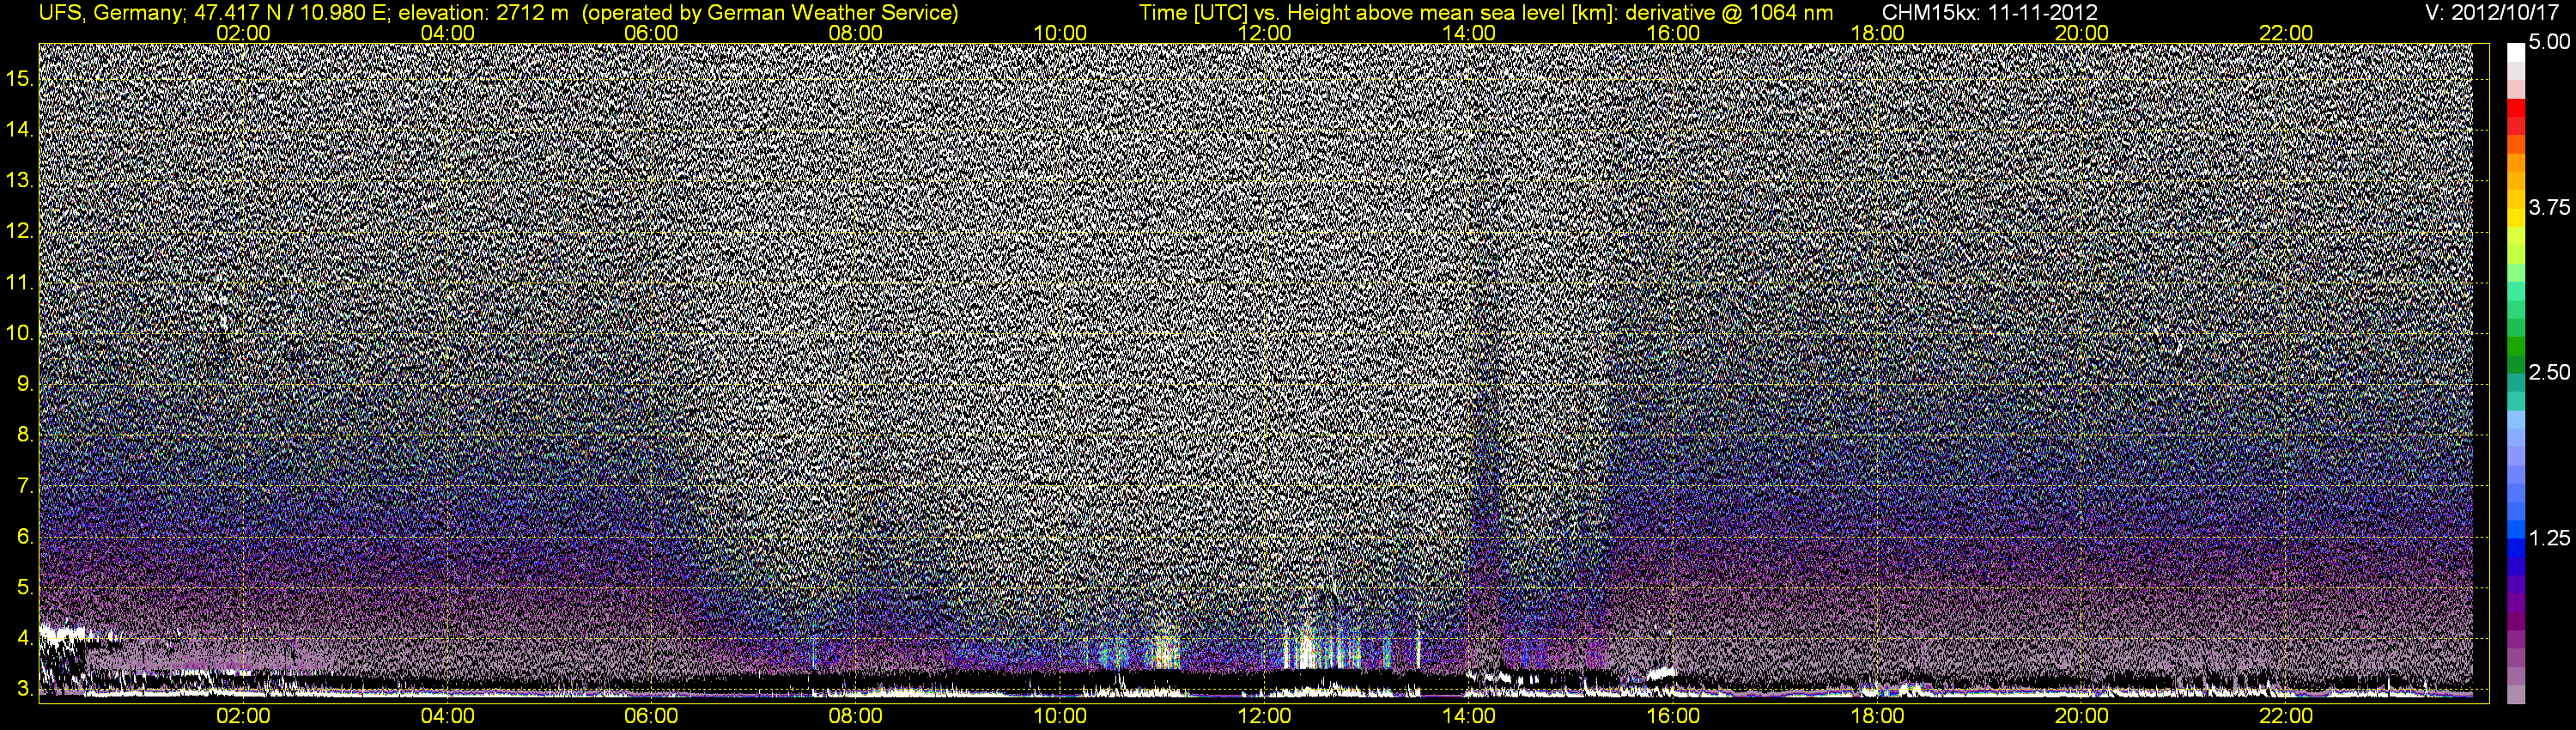
Task: Click the height axis label "10."
Action: (20, 334)
